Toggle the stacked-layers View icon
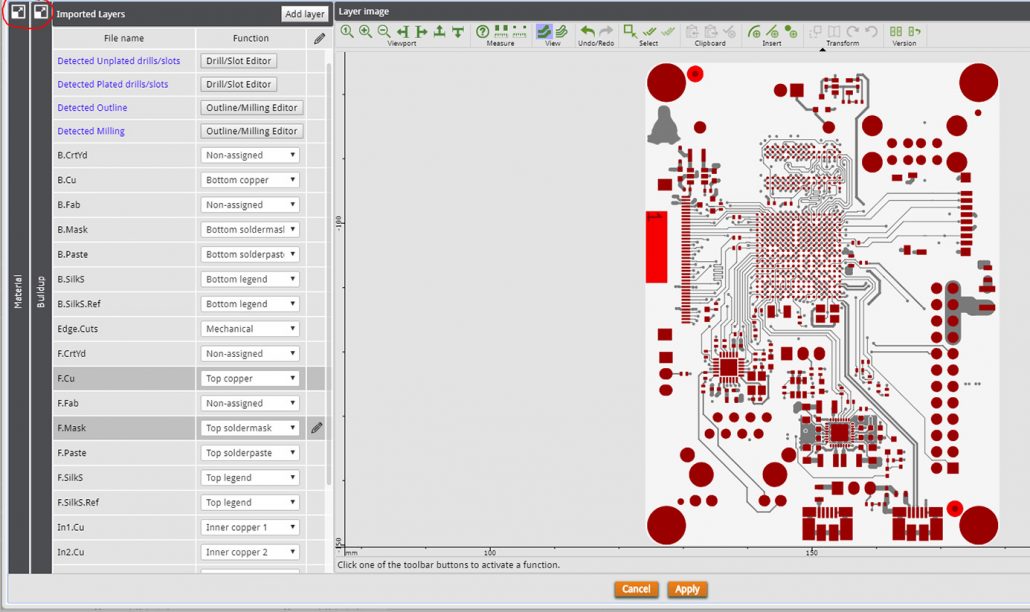 click(562, 32)
